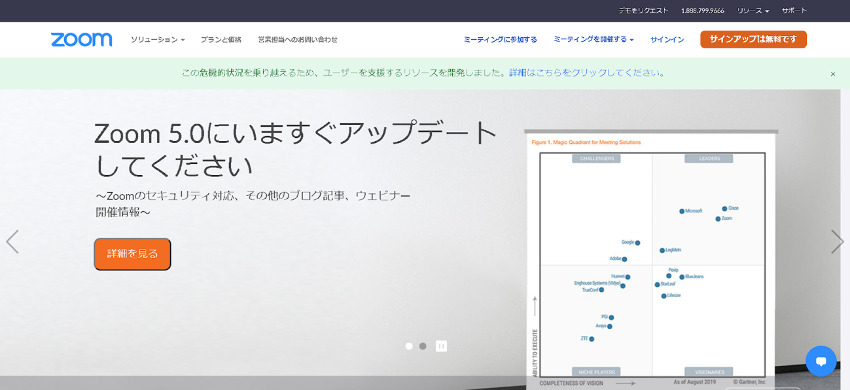Go to next carousel slide arrow
This screenshot has width=850, height=390.
point(837,241)
